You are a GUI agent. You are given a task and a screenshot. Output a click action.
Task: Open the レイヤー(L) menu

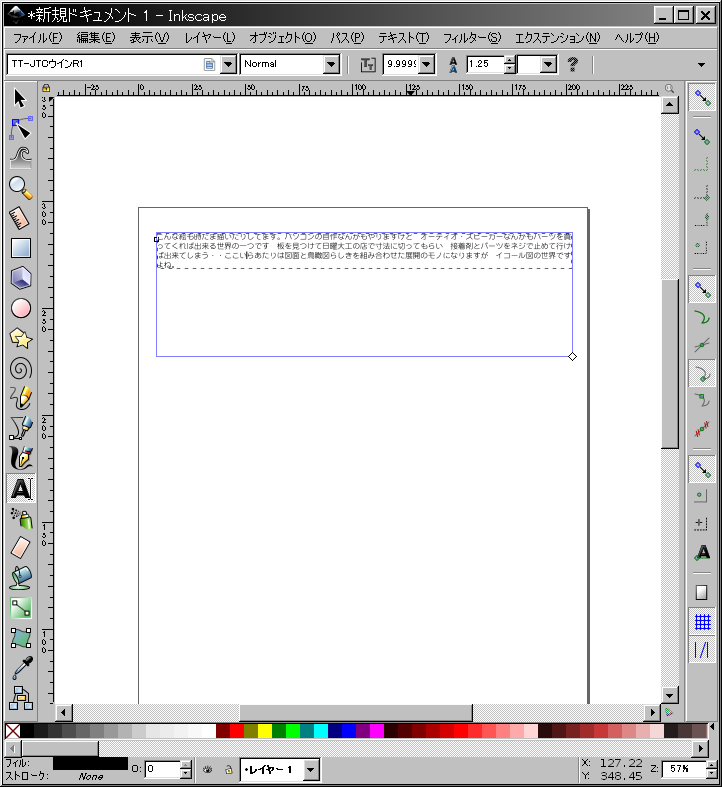(209, 38)
